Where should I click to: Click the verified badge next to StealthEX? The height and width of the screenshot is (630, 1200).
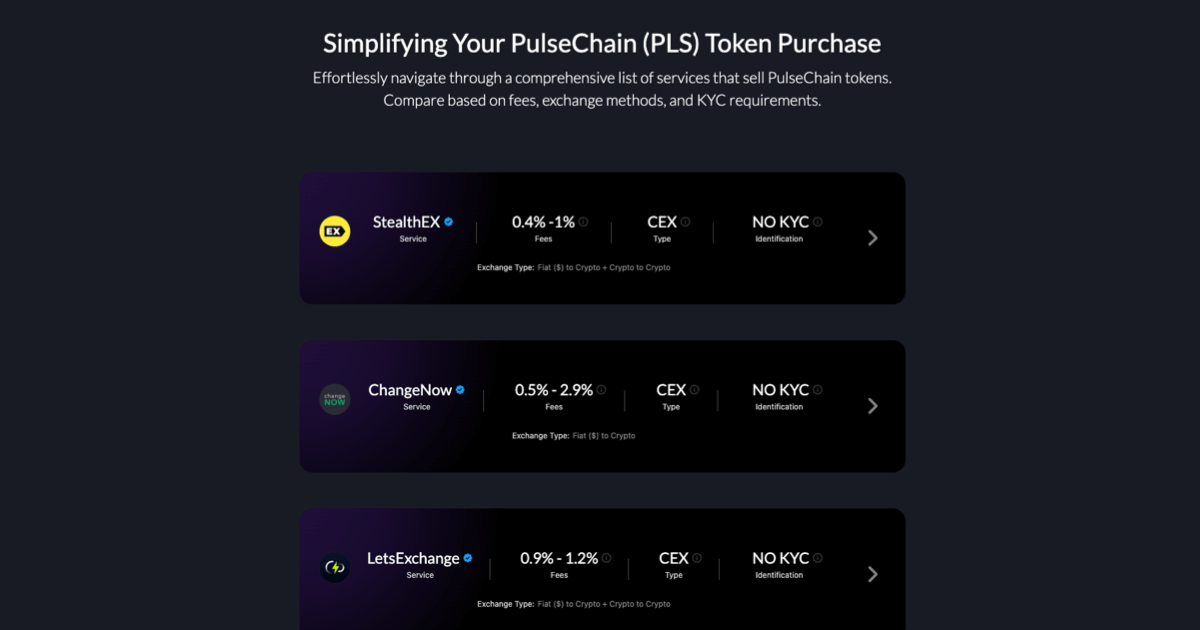450,222
